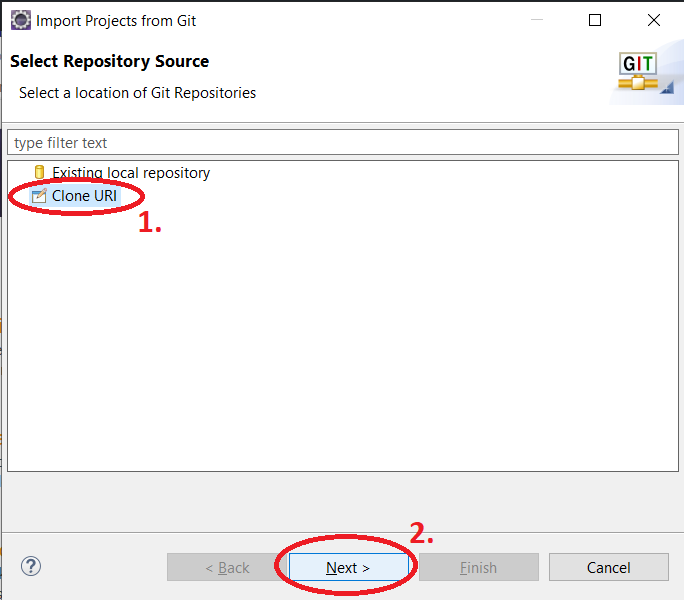Click the 'Select Repository Source' heading
Image resolution: width=684 pixels, height=600 pixels.
109,61
